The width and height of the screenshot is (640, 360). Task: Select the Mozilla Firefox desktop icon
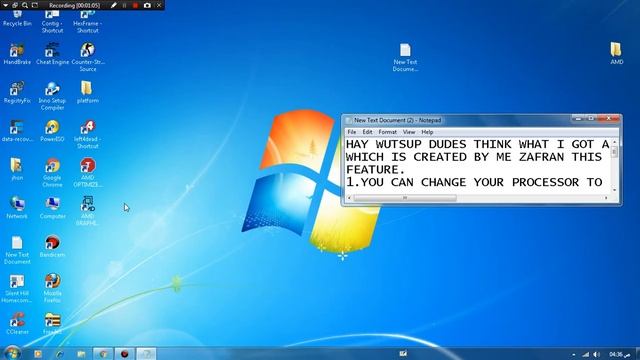52,287
